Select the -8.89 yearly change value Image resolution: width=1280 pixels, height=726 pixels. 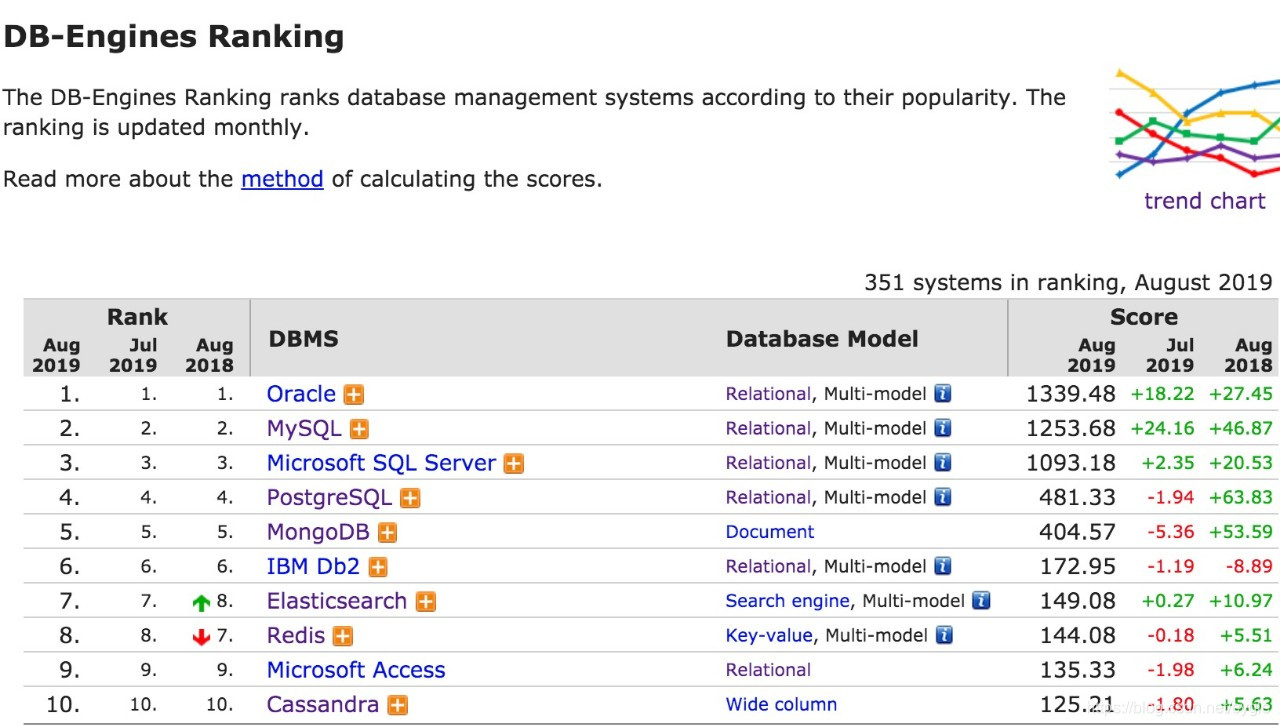1249,566
